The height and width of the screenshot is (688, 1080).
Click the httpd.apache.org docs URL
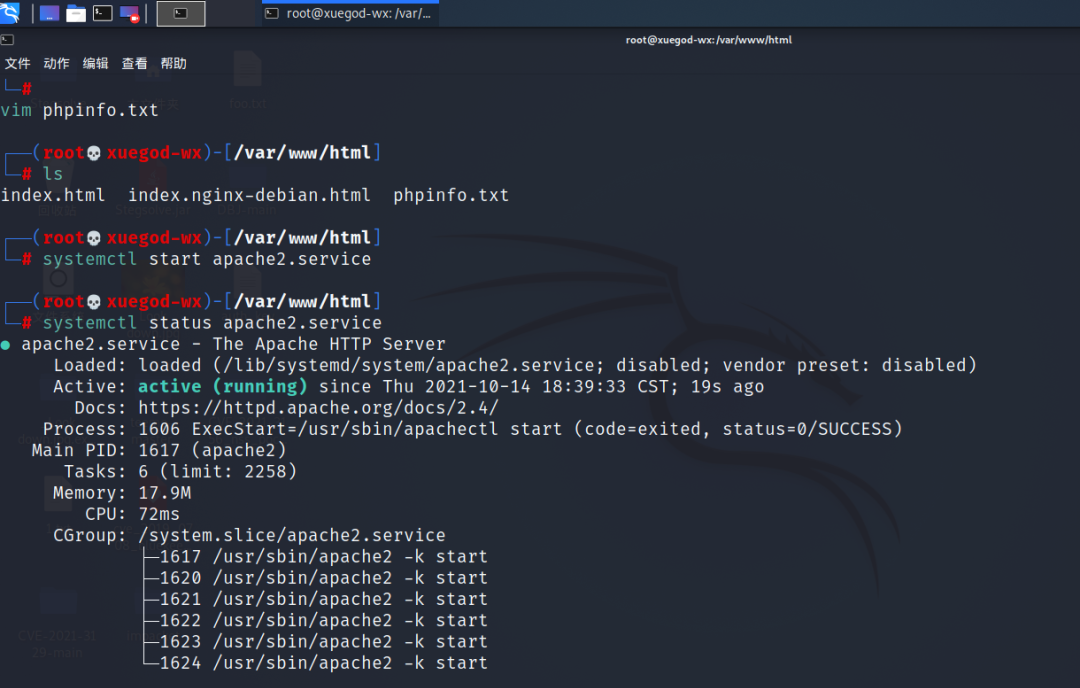click(x=318, y=408)
